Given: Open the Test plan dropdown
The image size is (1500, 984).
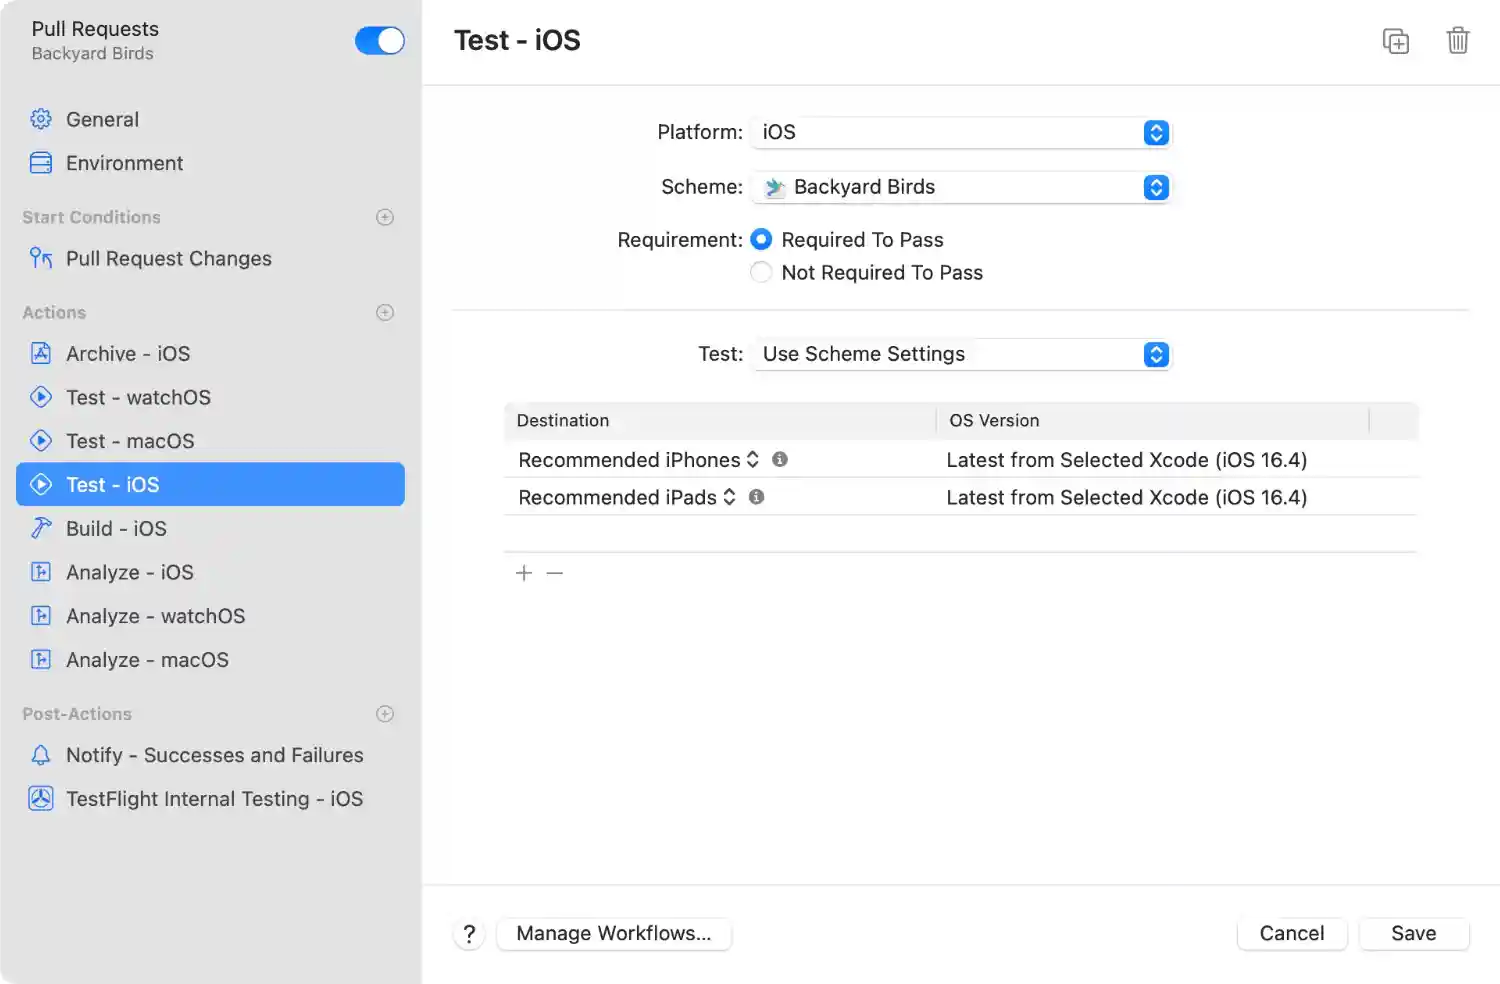Looking at the screenshot, I should pos(960,355).
